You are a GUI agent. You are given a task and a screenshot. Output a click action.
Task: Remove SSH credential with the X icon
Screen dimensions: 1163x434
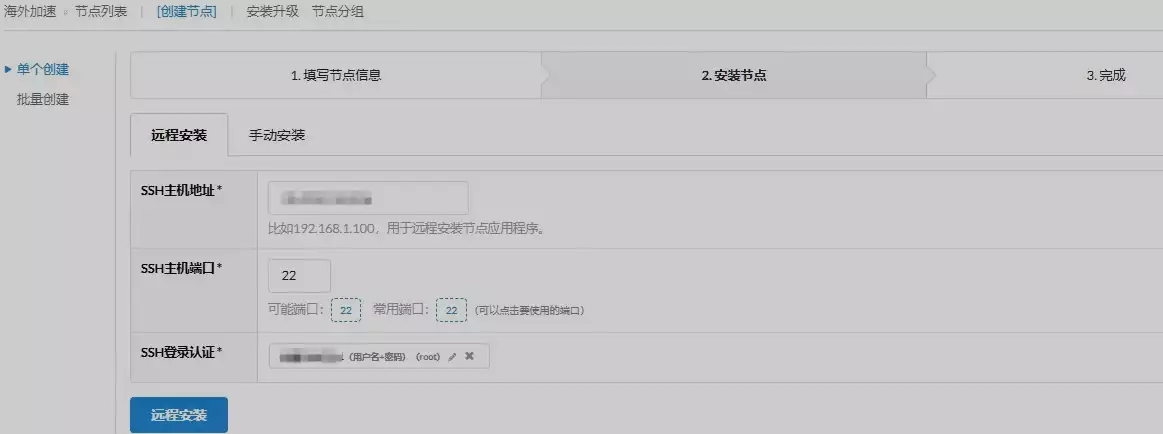click(x=469, y=356)
